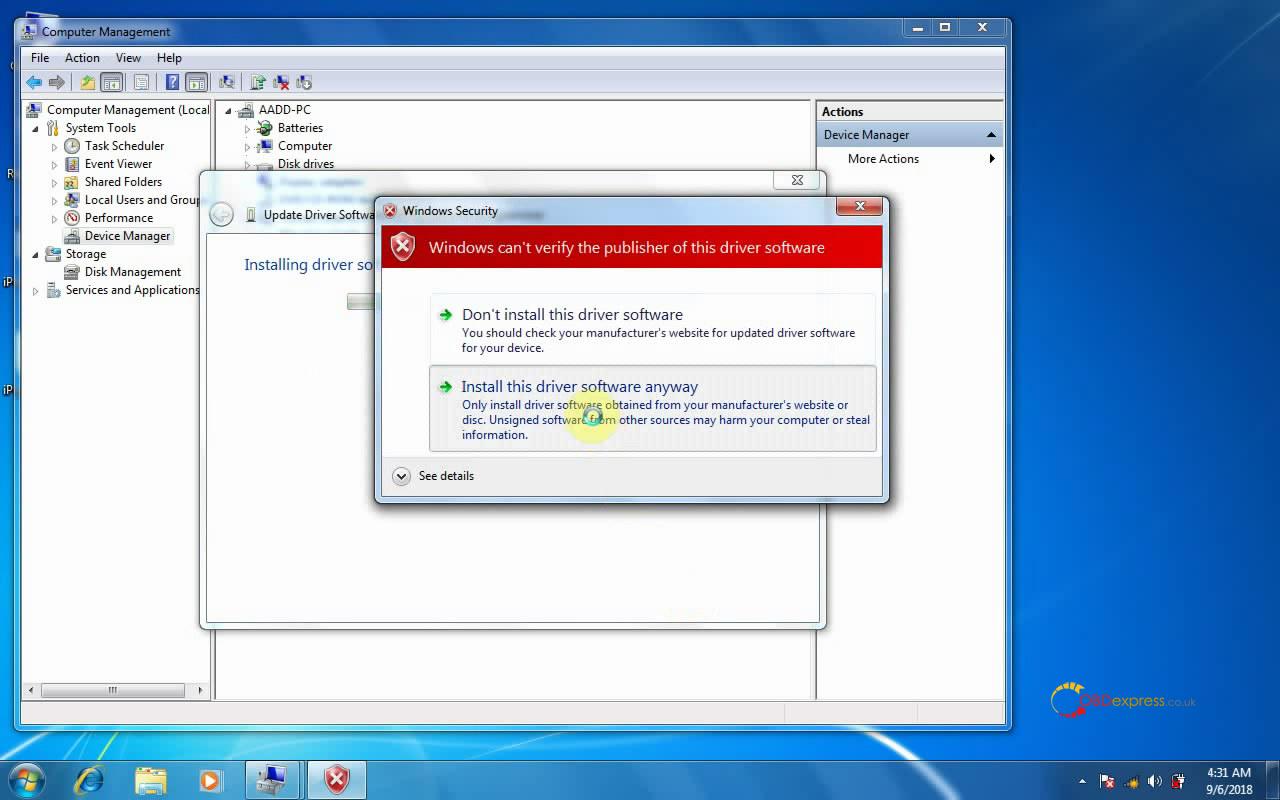Select Device Manager in console tree
Viewport: 1280px width, 800px height.
pos(127,236)
